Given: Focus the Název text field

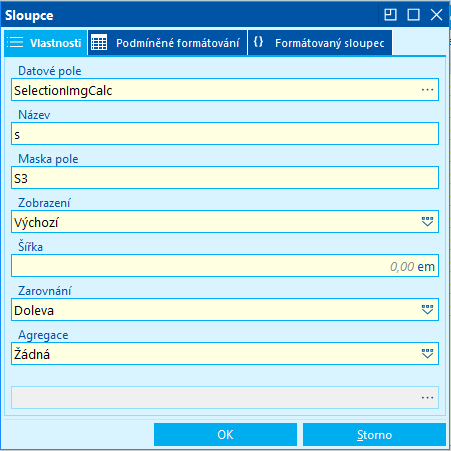Looking at the screenshot, I should tap(225, 134).
